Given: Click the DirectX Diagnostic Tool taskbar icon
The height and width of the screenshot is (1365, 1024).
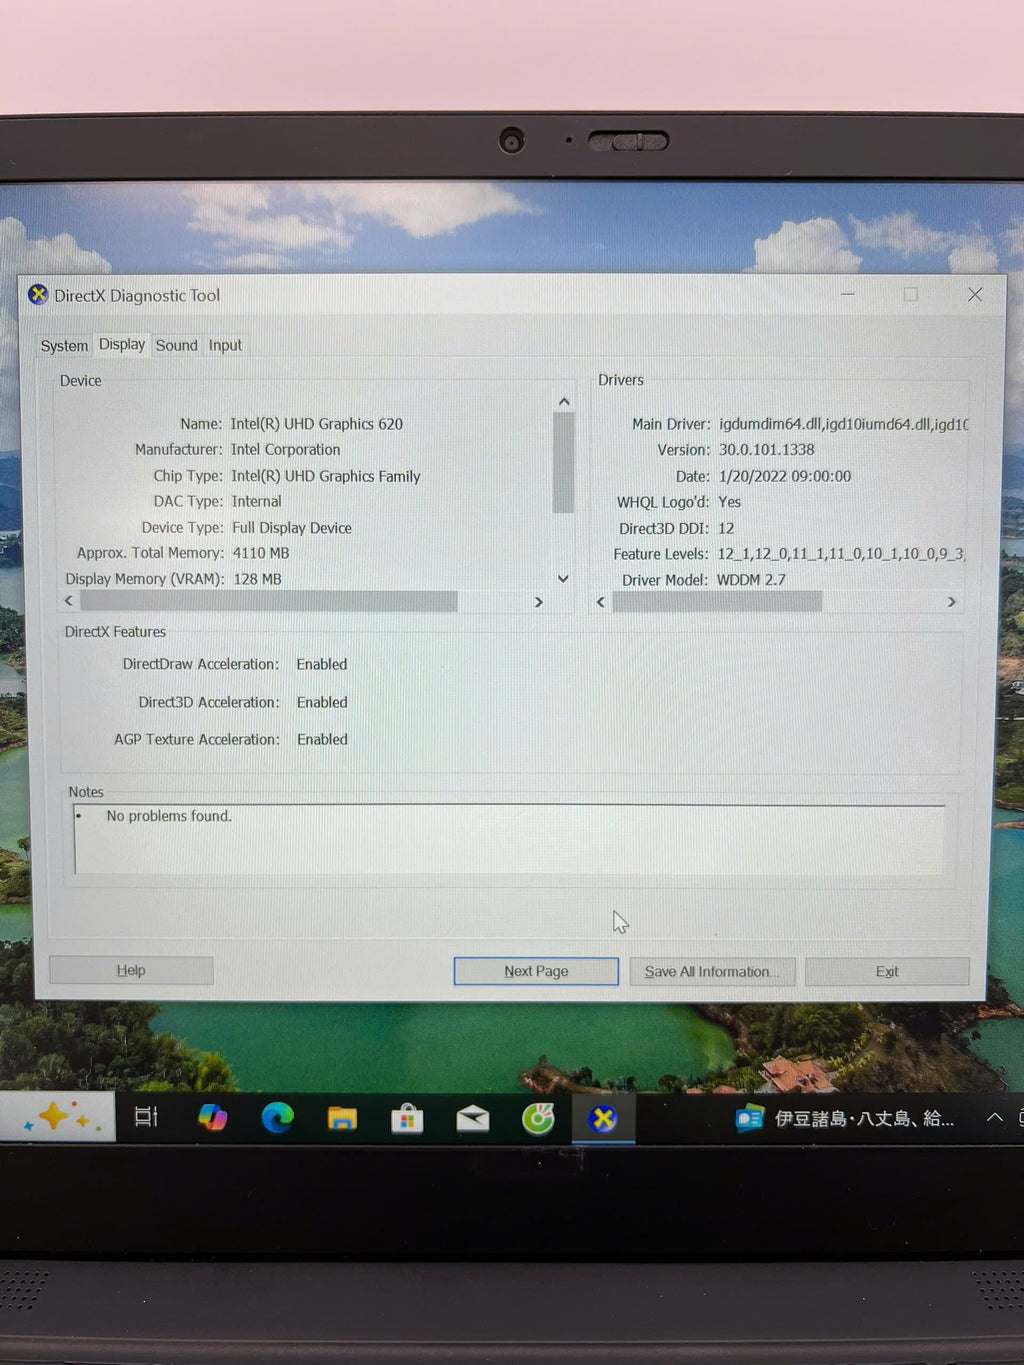Looking at the screenshot, I should pyautogui.click(x=603, y=1119).
